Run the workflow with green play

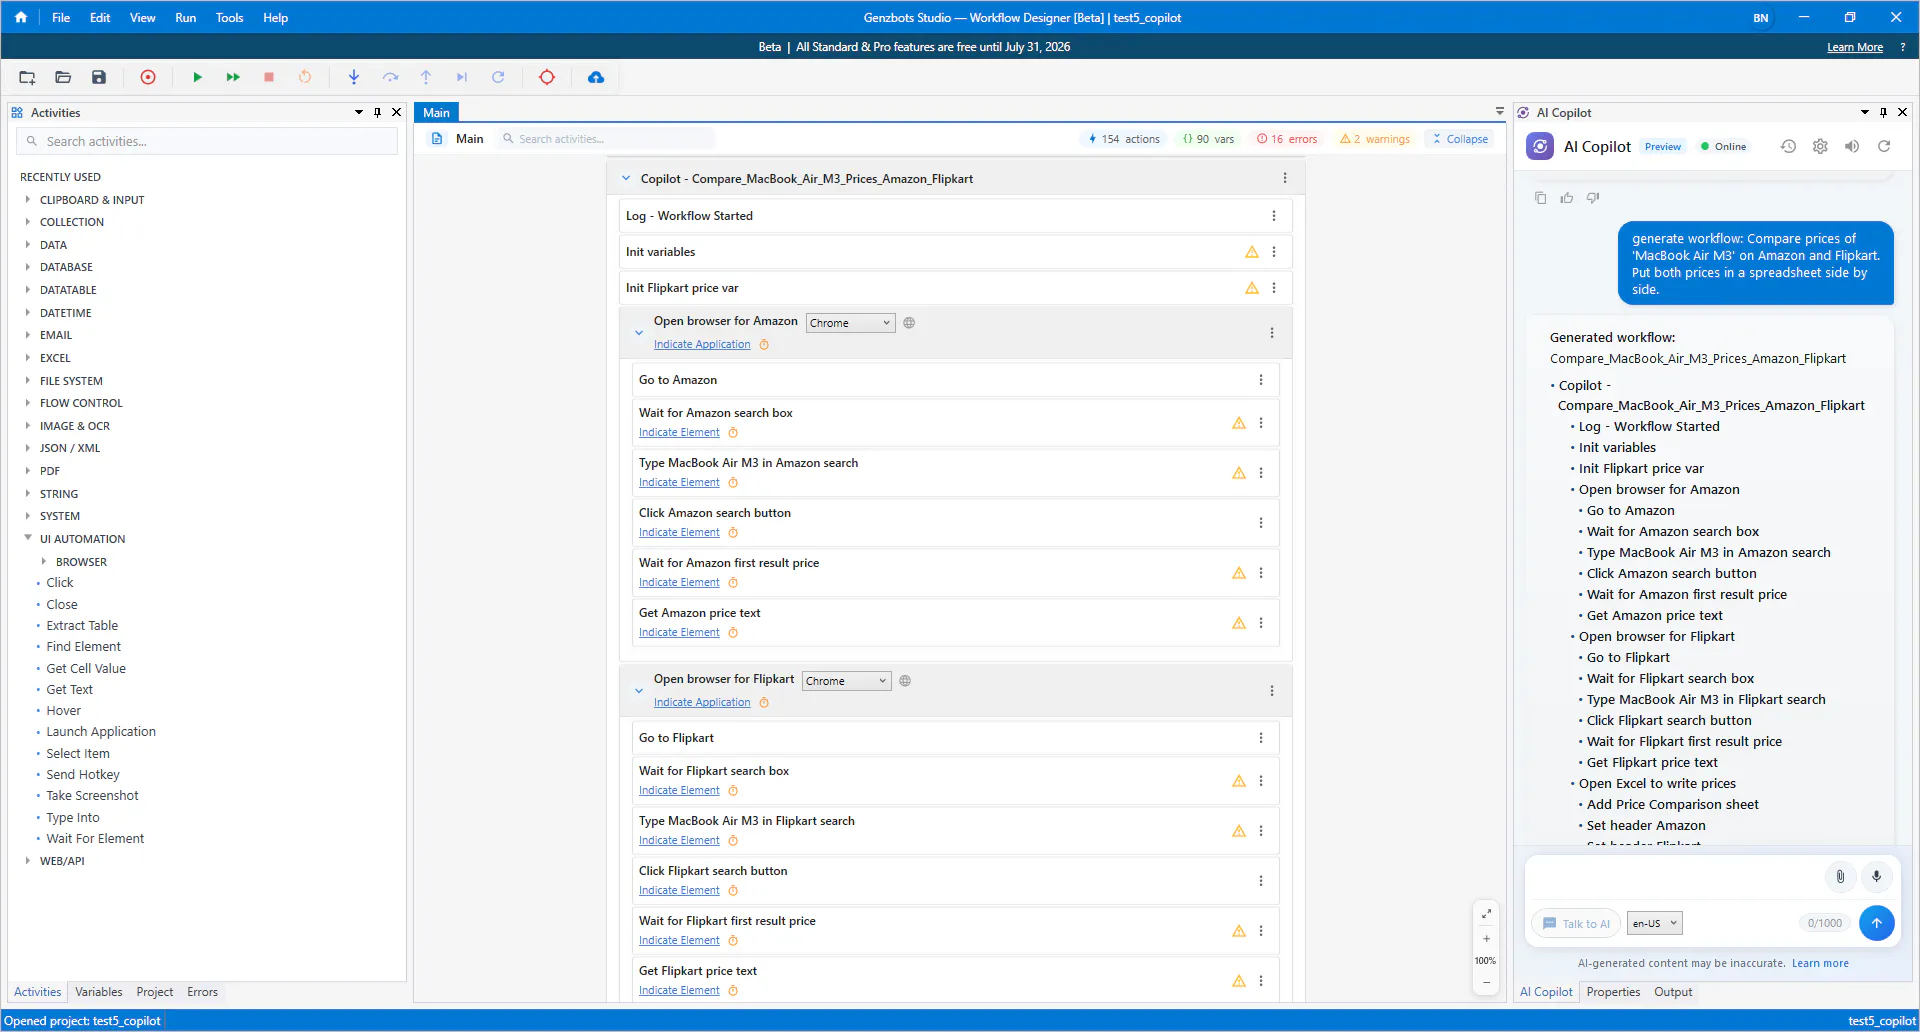[x=197, y=77]
